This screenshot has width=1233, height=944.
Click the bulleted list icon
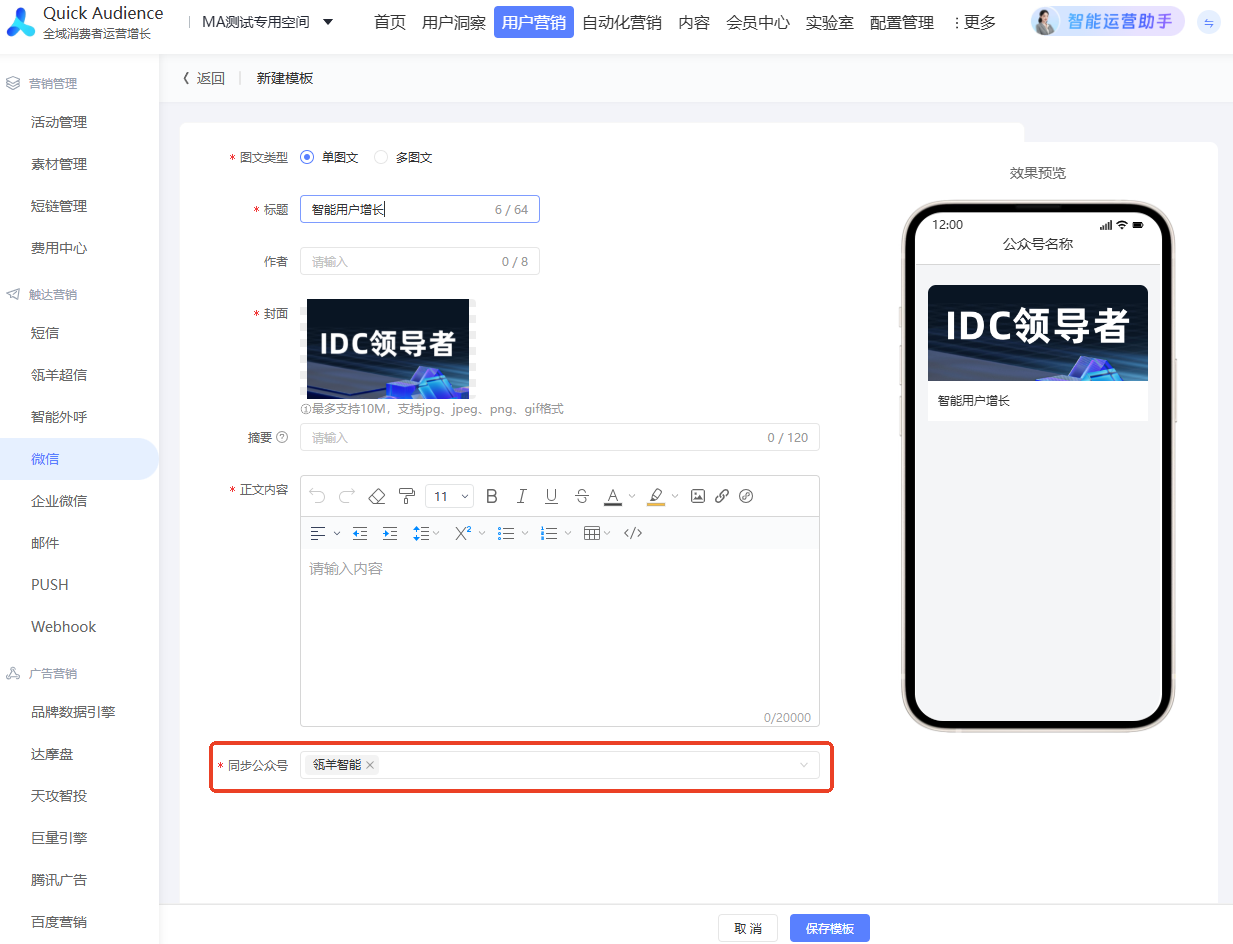pyautogui.click(x=506, y=533)
